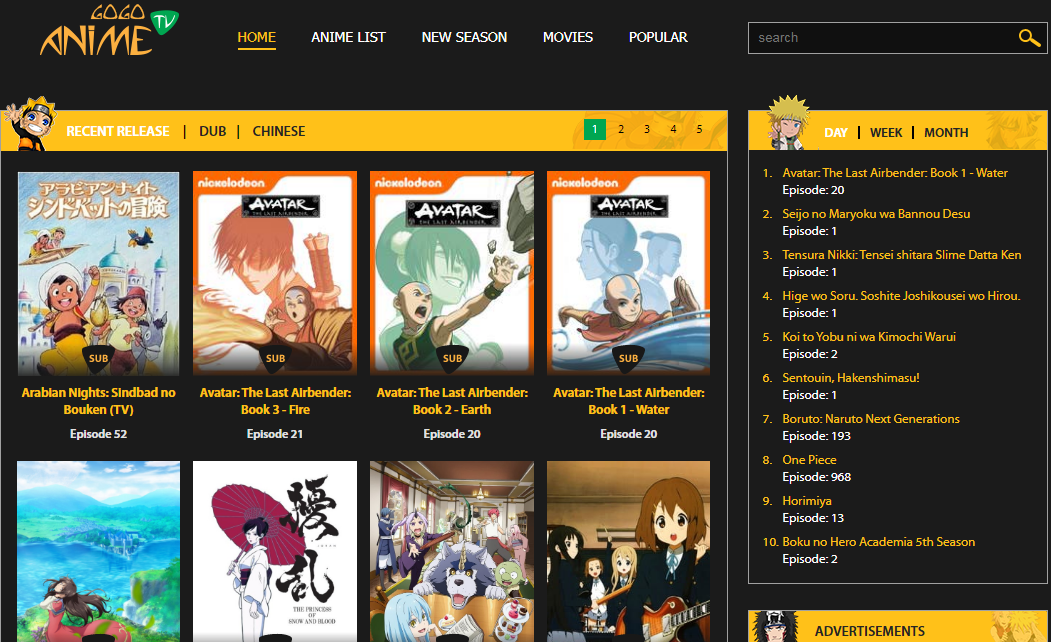Screen dimensions: 1051x642
Task: Open the Popular menu item
Action: click(x=658, y=37)
